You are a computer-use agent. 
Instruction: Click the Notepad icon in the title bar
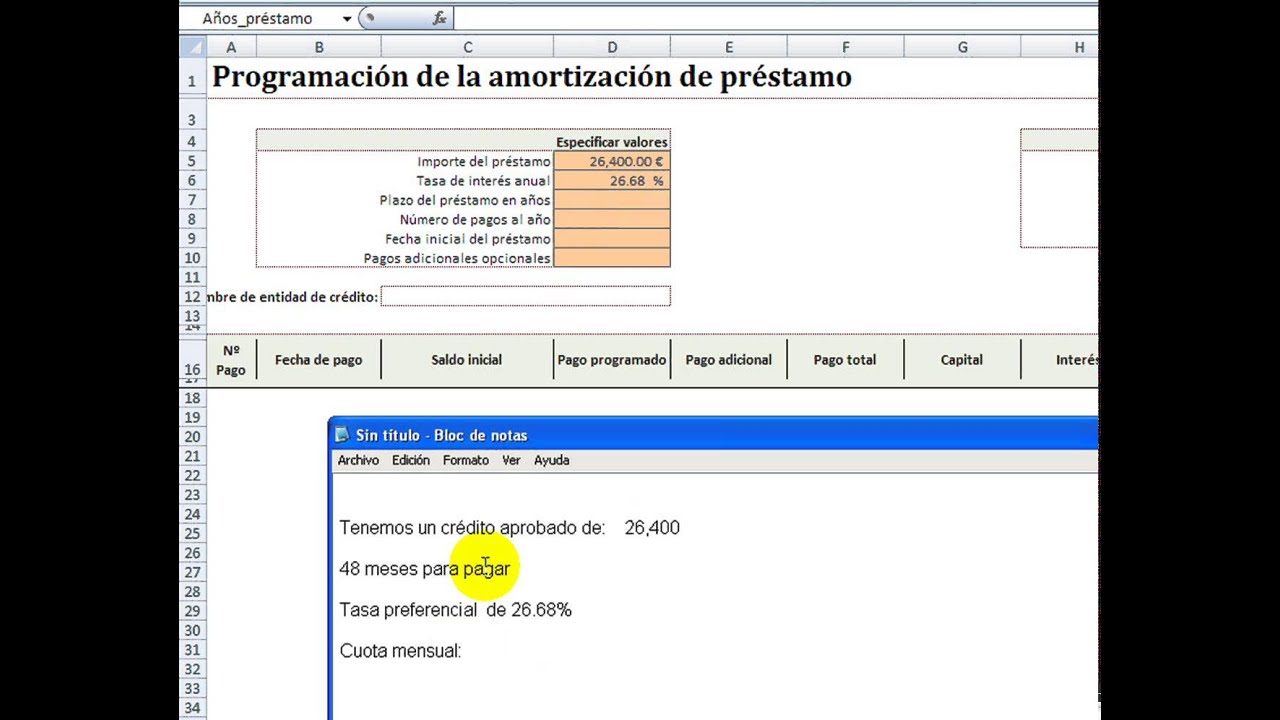click(342, 435)
